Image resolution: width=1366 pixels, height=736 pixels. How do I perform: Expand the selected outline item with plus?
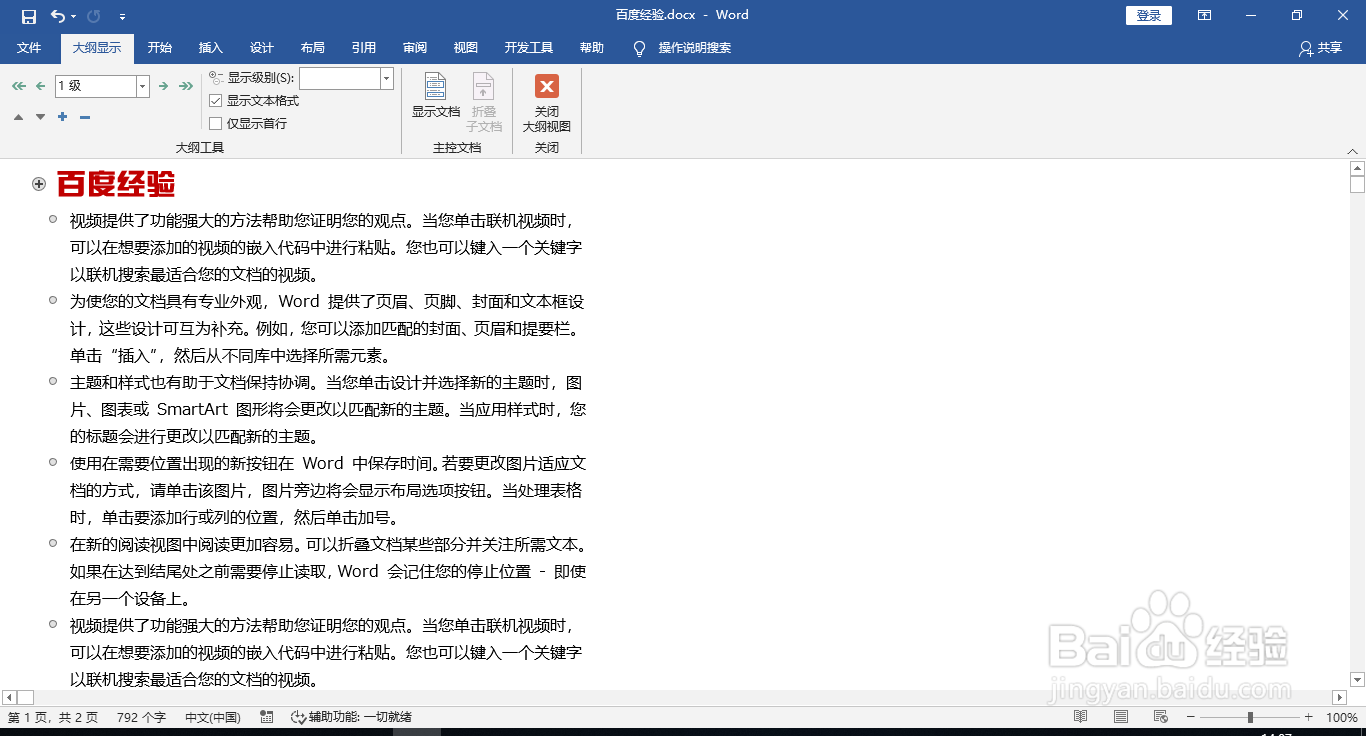62,117
